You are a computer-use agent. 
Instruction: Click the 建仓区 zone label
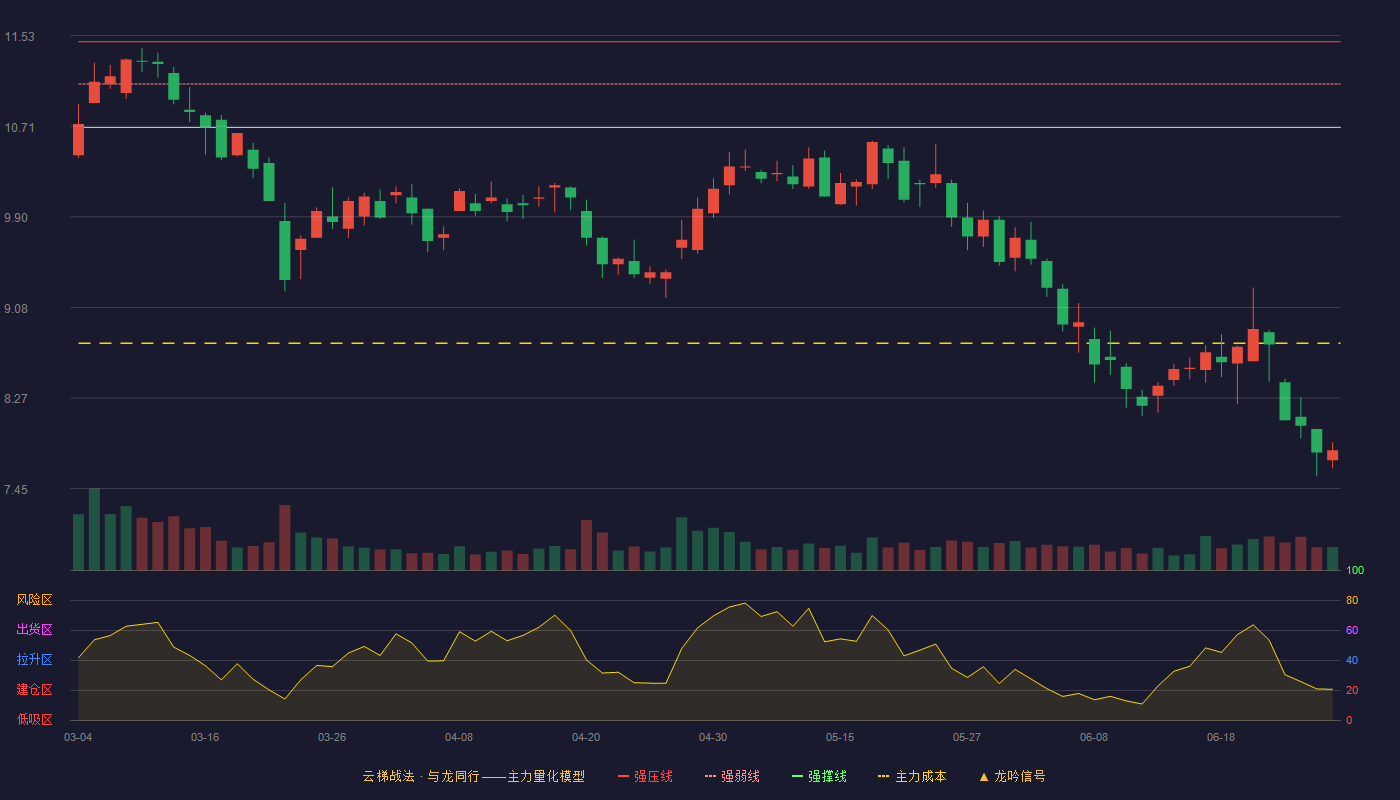coord(34,690)
